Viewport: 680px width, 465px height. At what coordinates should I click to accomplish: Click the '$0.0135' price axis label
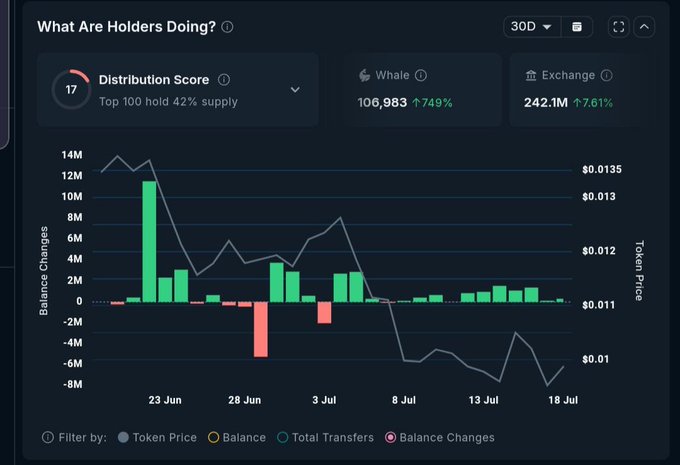[x=602, y=170]
